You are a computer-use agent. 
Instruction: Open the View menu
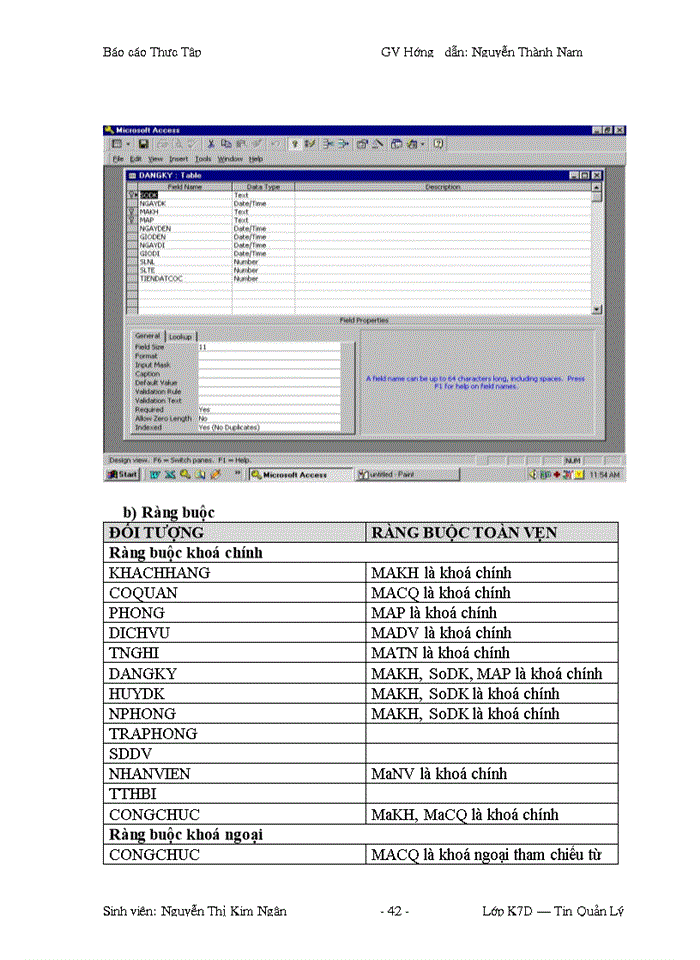tap(155, 159)
